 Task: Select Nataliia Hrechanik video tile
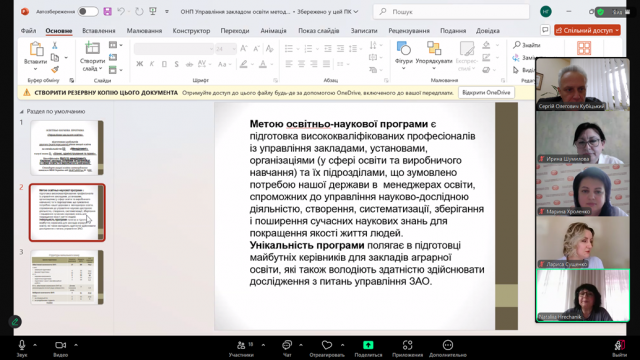(582, 295)
